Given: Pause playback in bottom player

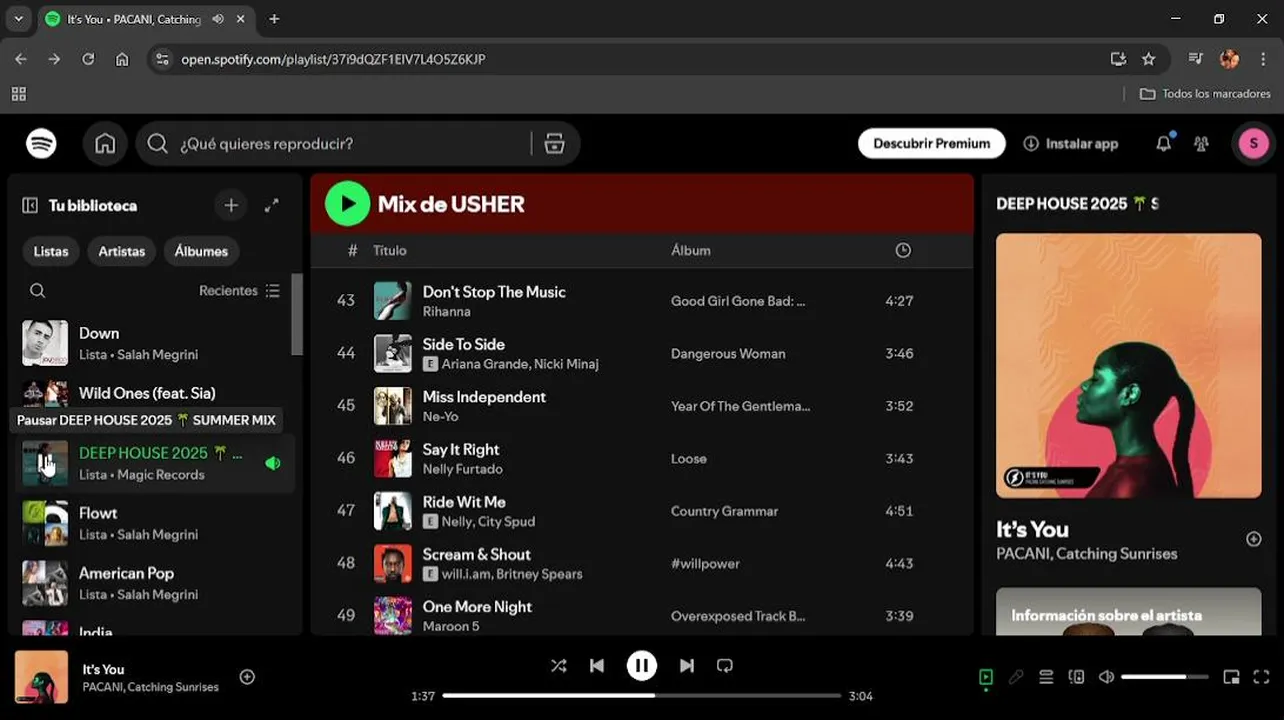Looking at the screenshot, I should 641,665.
